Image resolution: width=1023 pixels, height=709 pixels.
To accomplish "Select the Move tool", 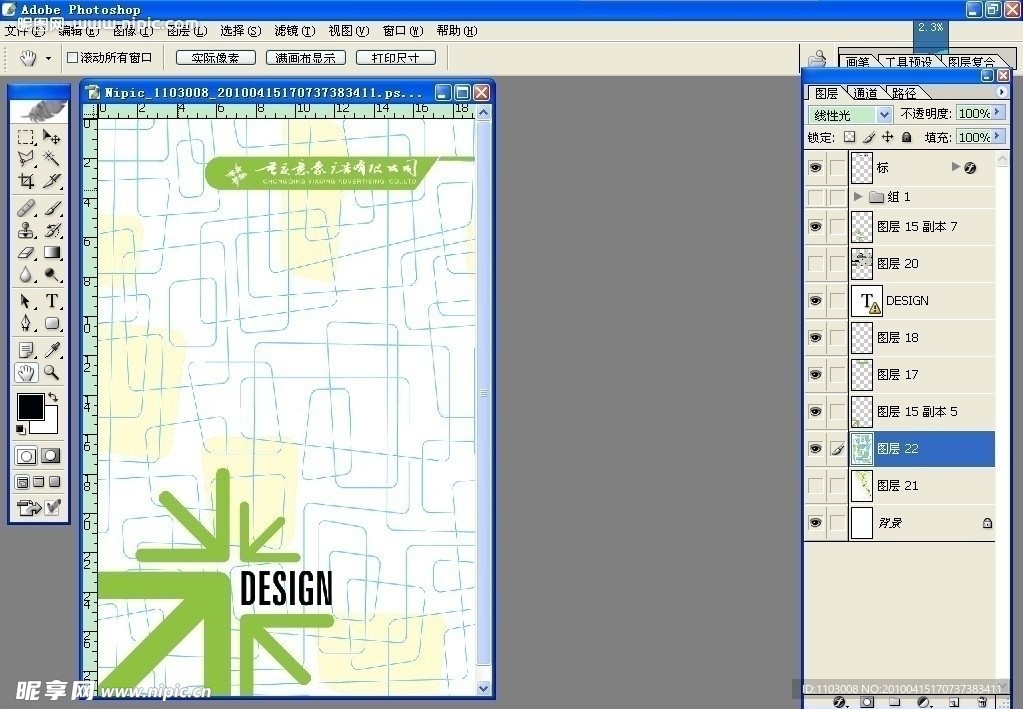I will pyautogui.click(x=52, y=137).
